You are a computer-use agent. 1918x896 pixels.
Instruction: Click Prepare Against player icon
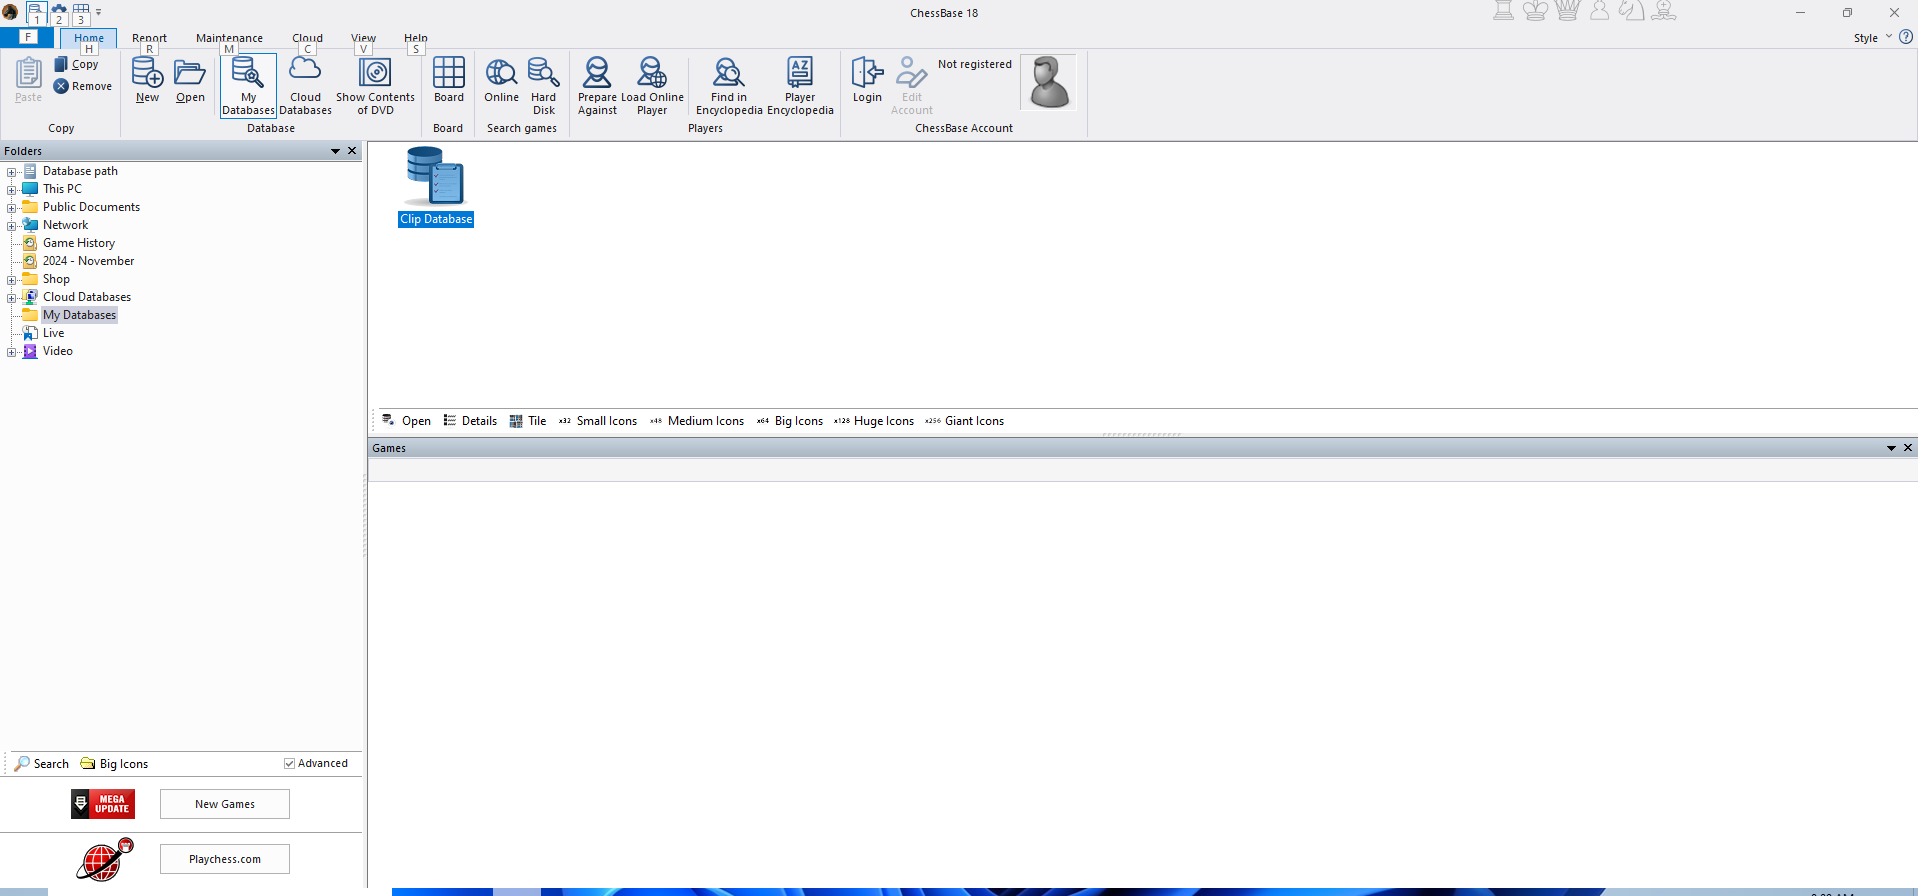[597, 72]
